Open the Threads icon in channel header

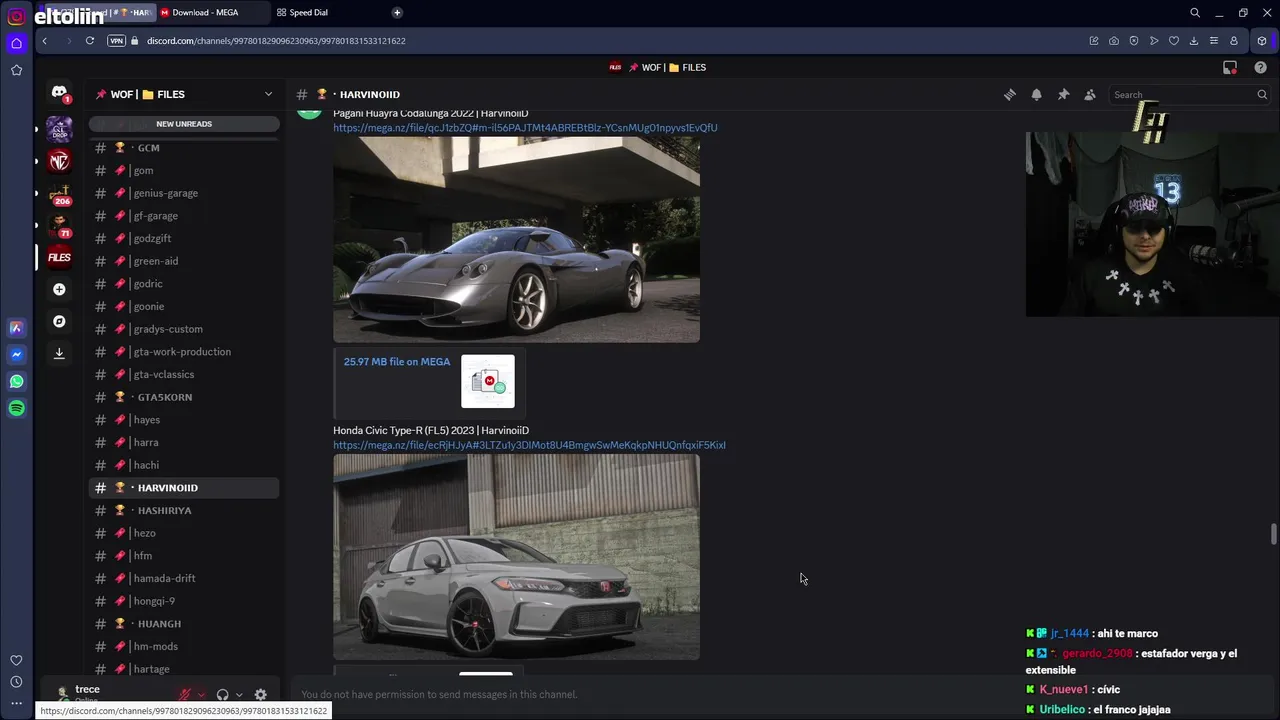click(x=1010, y=94)
